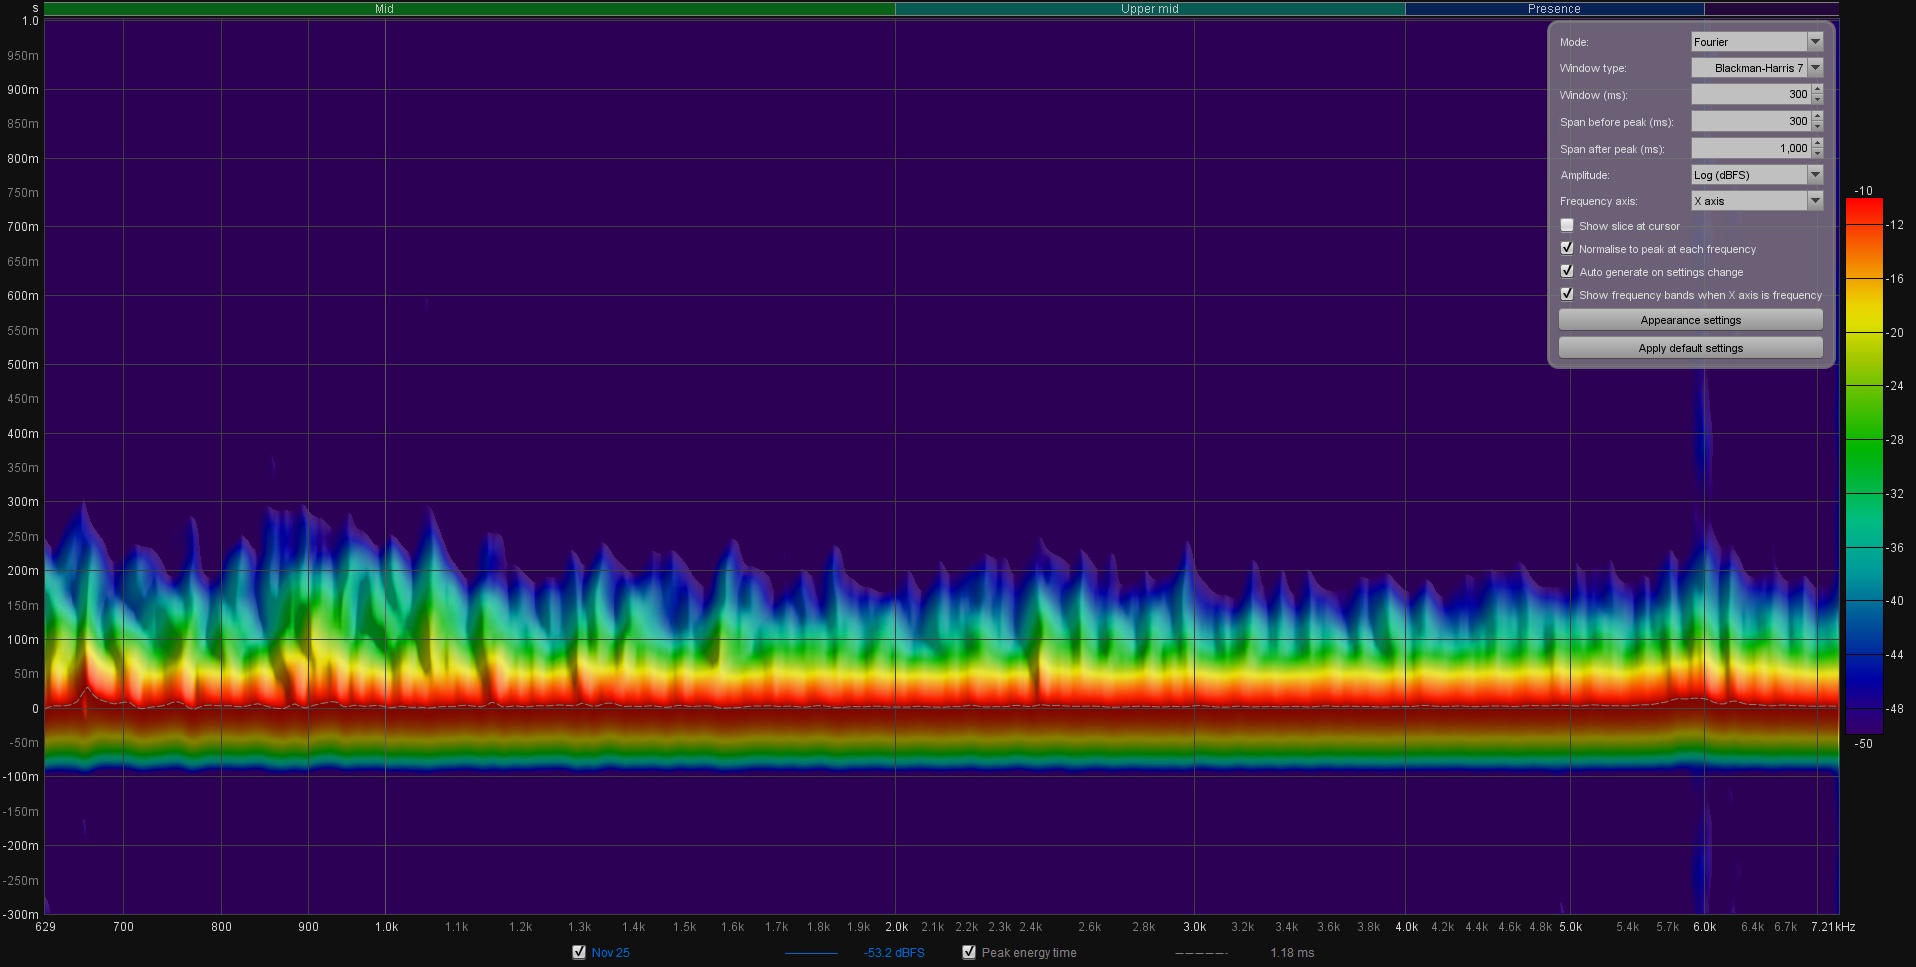Click the -10 label atop colour scale

1863,190
